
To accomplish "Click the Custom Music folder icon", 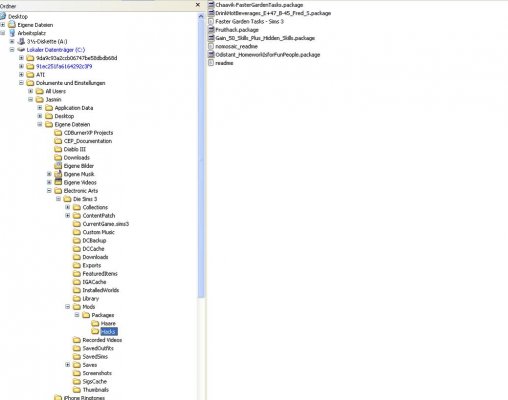I will (77, 232).
